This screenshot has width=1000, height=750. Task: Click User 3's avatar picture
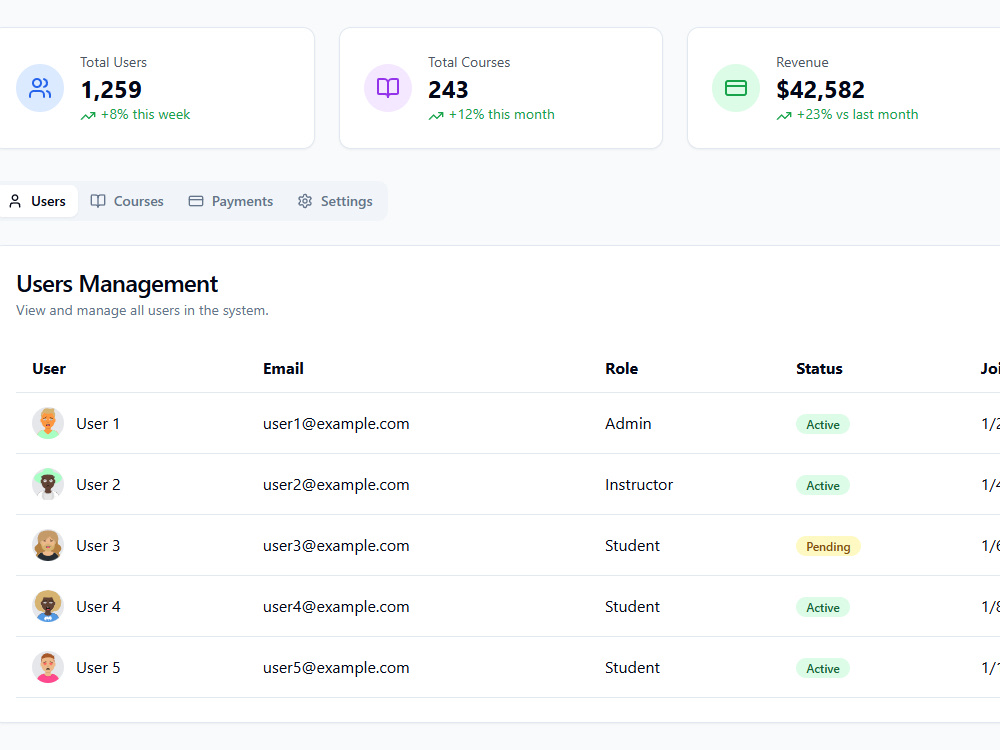(48, 545)
